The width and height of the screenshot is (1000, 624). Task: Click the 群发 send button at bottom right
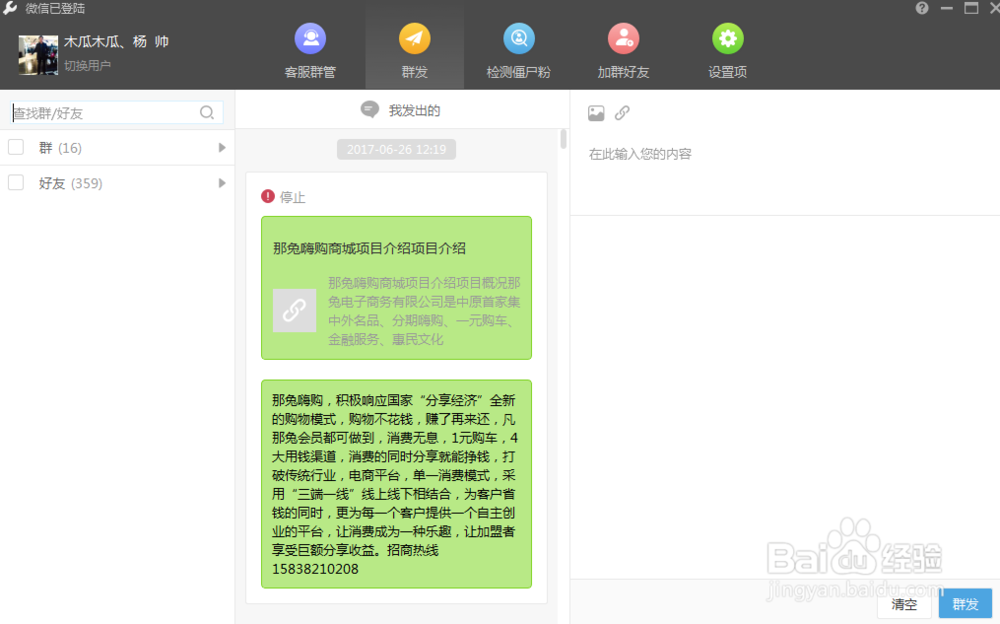964,604
